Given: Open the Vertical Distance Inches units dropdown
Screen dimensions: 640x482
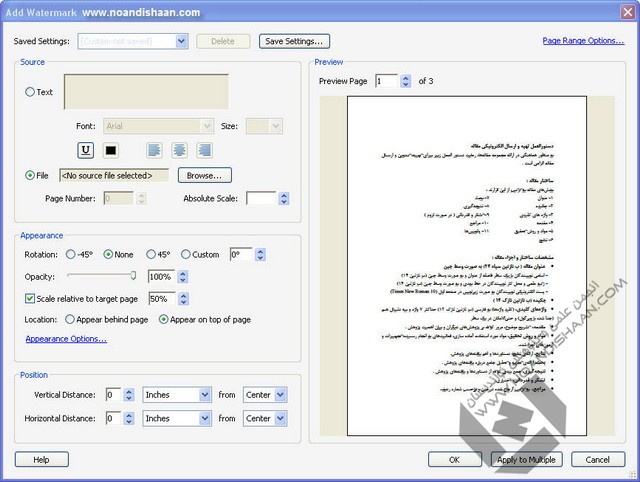Looking at the screenshot, I should pyautogui.click(x=204, y=395).
